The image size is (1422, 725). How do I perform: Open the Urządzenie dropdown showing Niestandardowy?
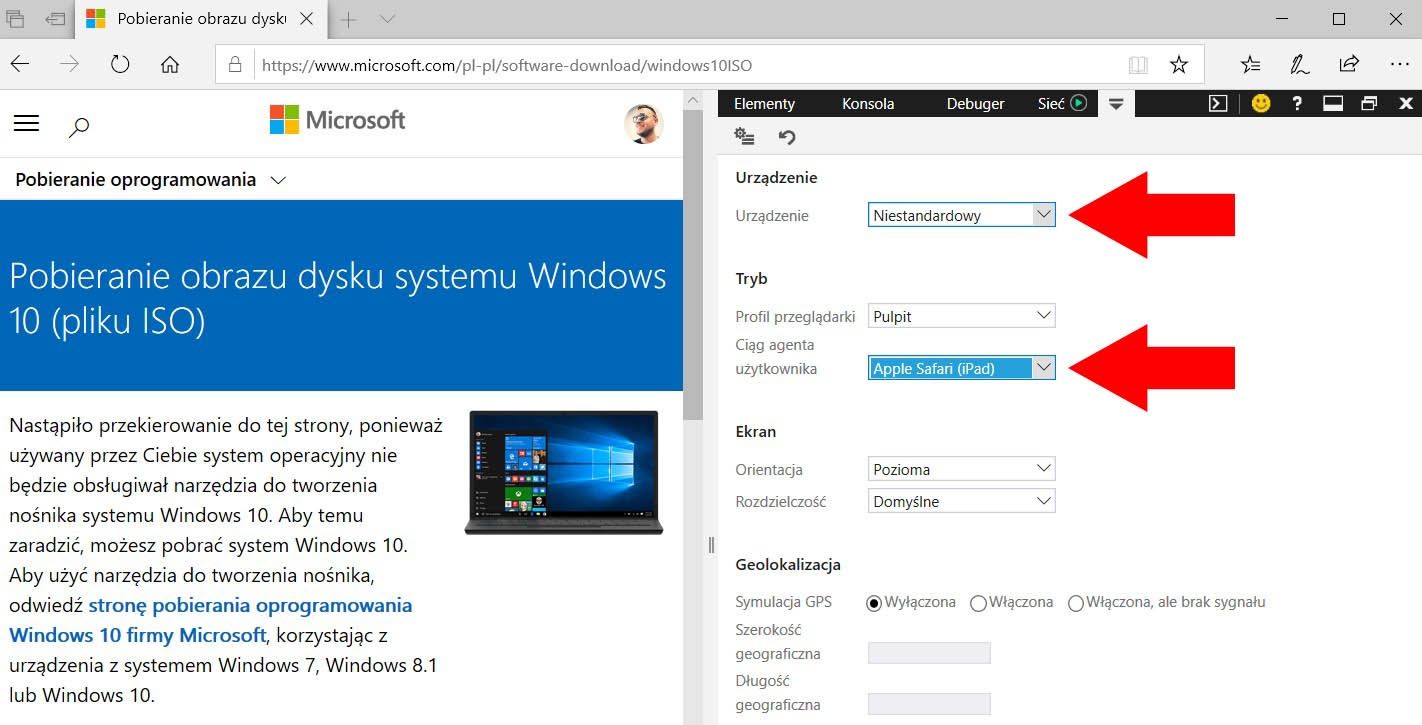point(961,215)
